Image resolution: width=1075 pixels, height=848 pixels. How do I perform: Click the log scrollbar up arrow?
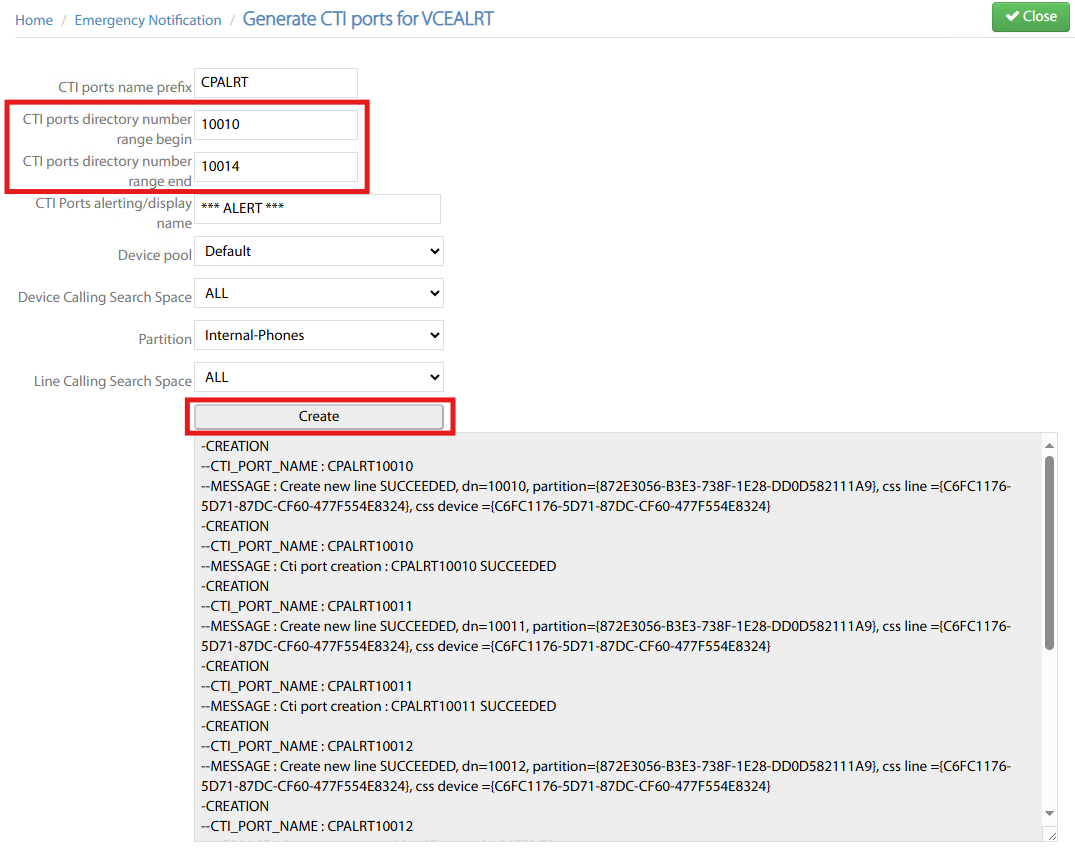tap(1049, 445)
